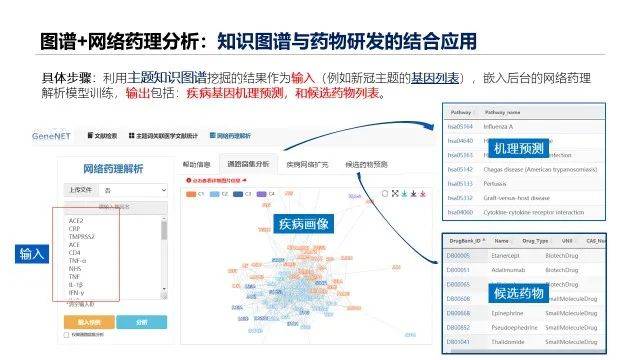Click the teal download icon above the chart
The width and height of the screenshot is (640, 360).
404,193
